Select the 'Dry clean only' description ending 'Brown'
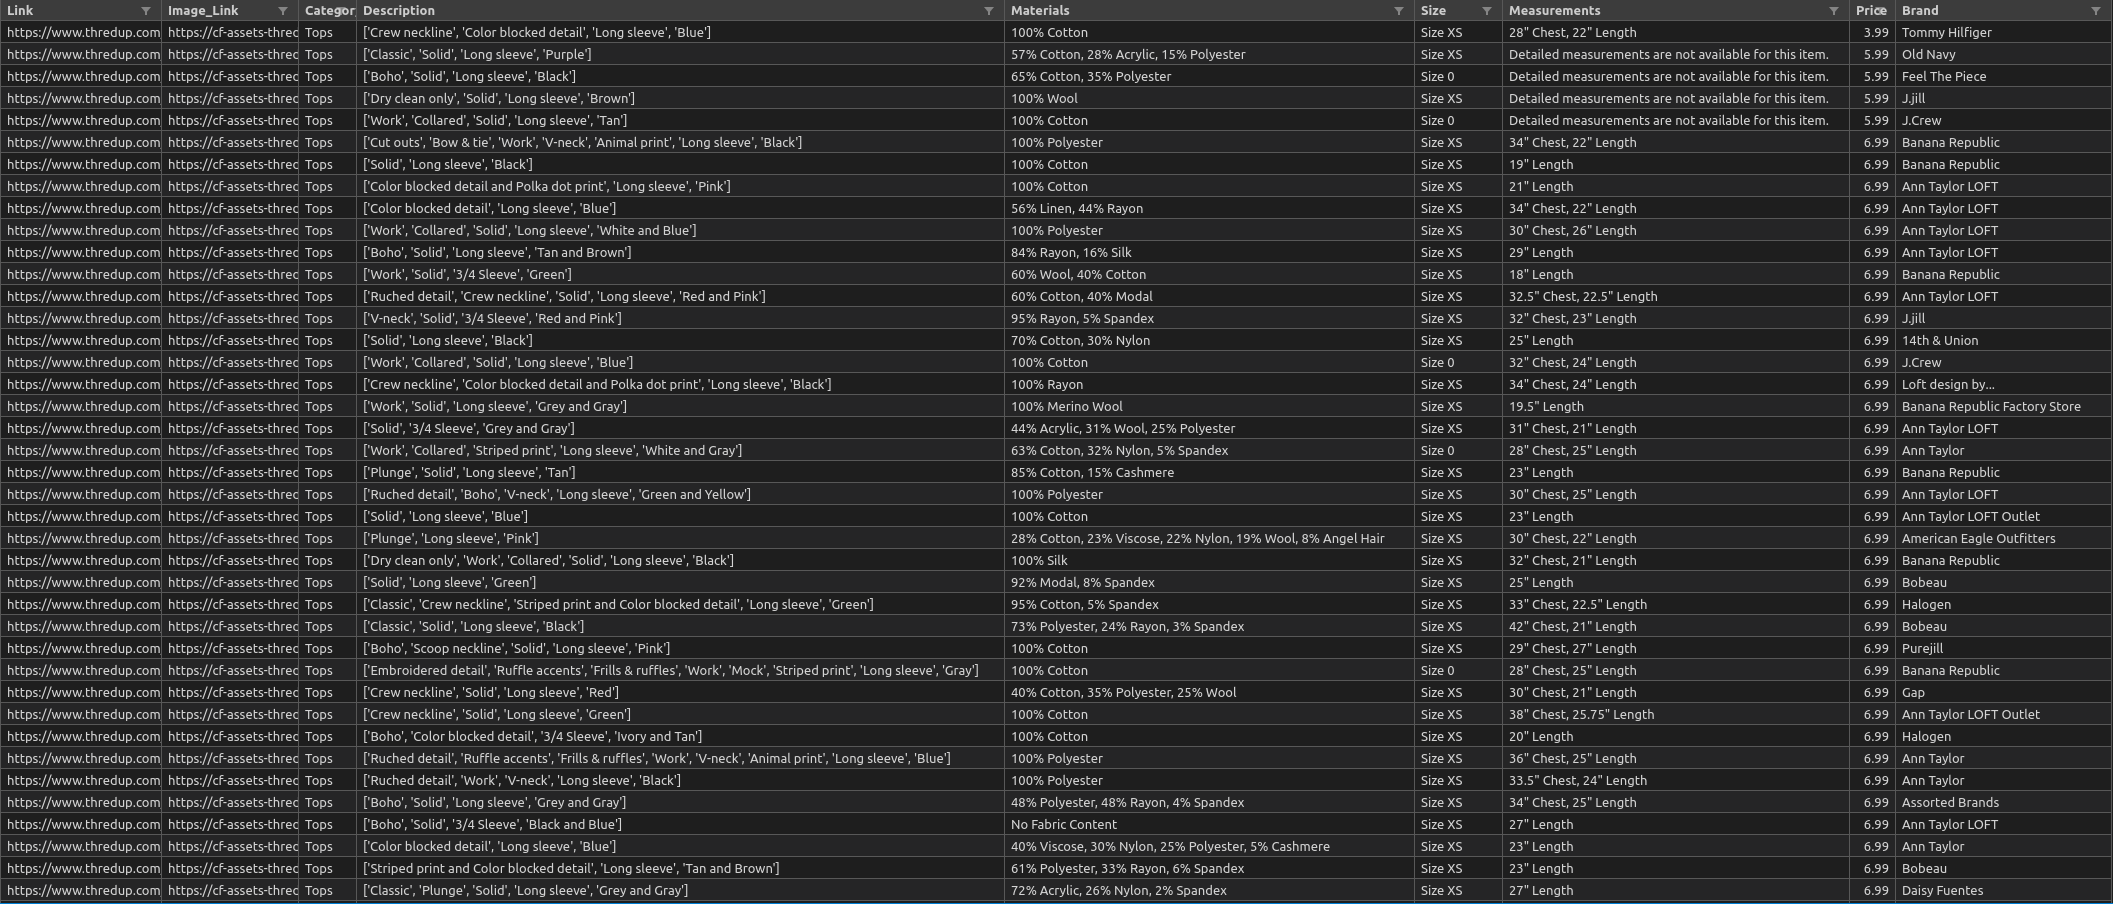The height and width of the screenshot is (904, 2113). coord(680,99)
